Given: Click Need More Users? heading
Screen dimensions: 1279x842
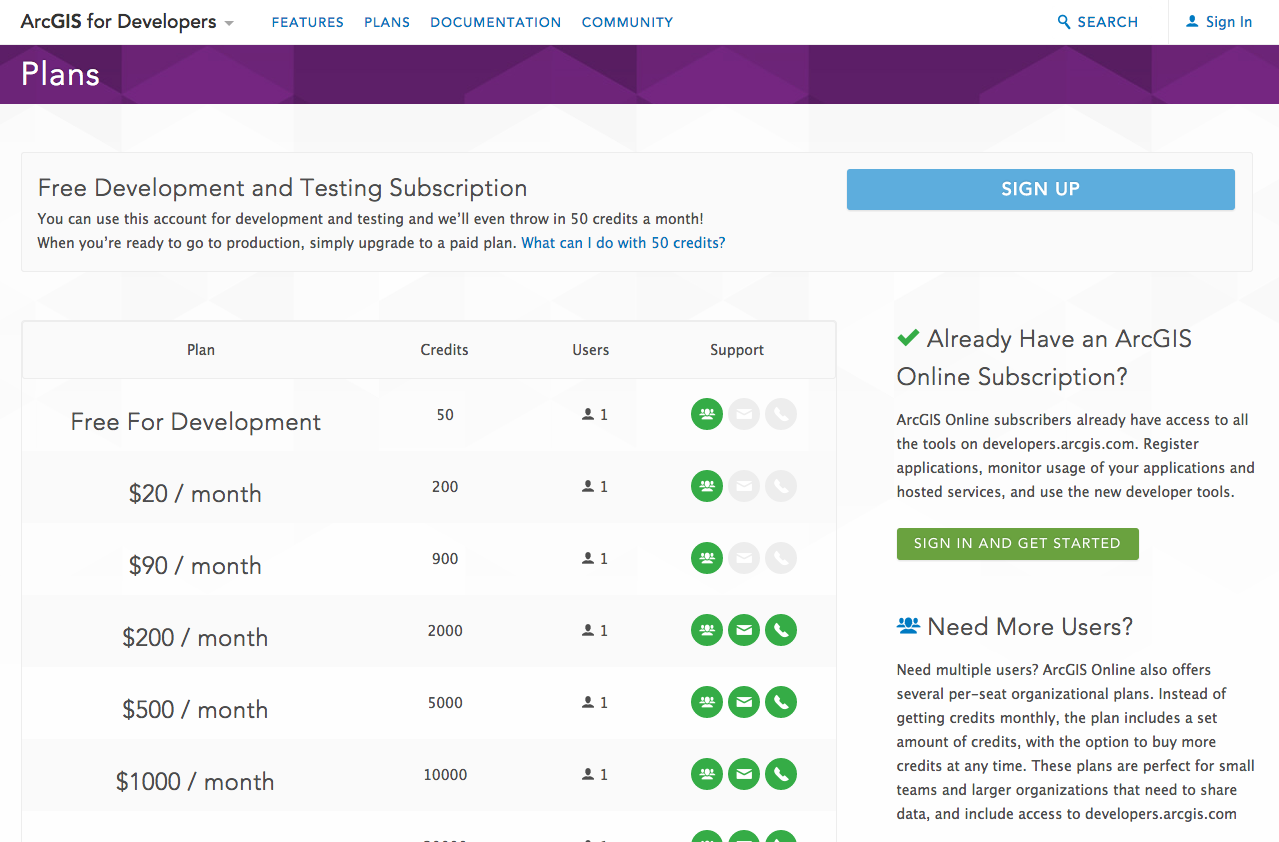Looking at the screenshot, I should pos(1030,627).
